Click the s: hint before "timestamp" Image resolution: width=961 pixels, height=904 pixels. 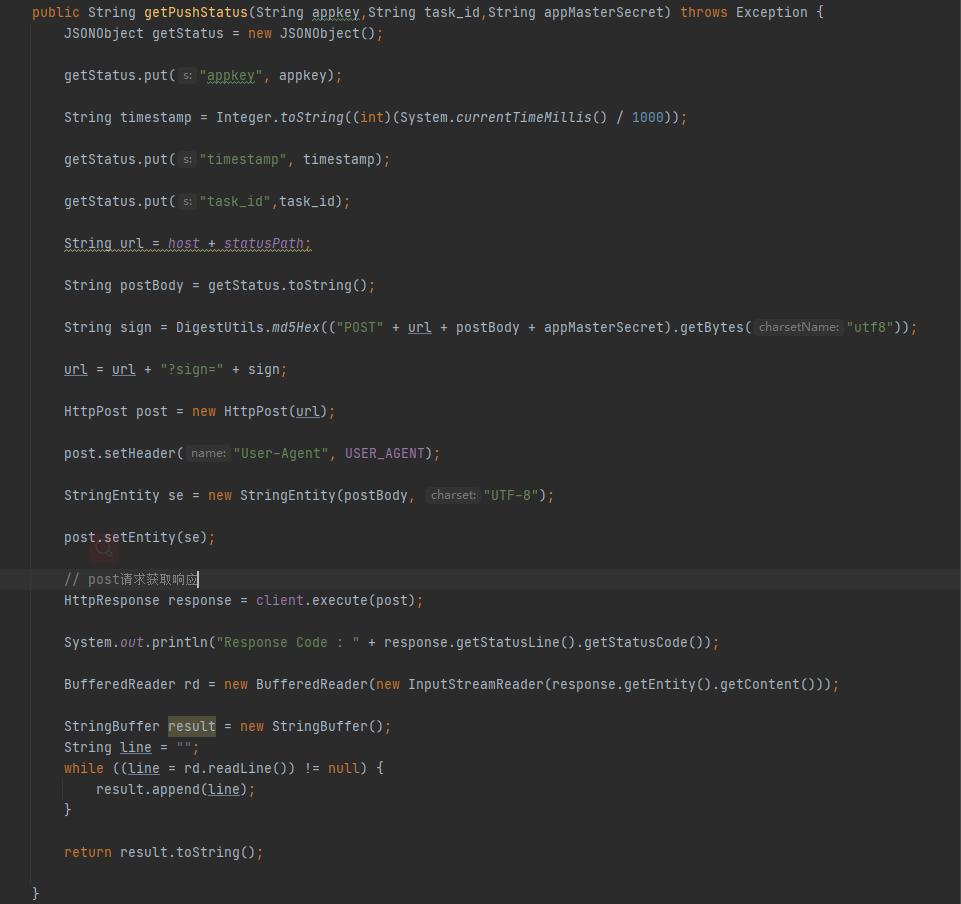pyautogui.click(x=188, y=159)
